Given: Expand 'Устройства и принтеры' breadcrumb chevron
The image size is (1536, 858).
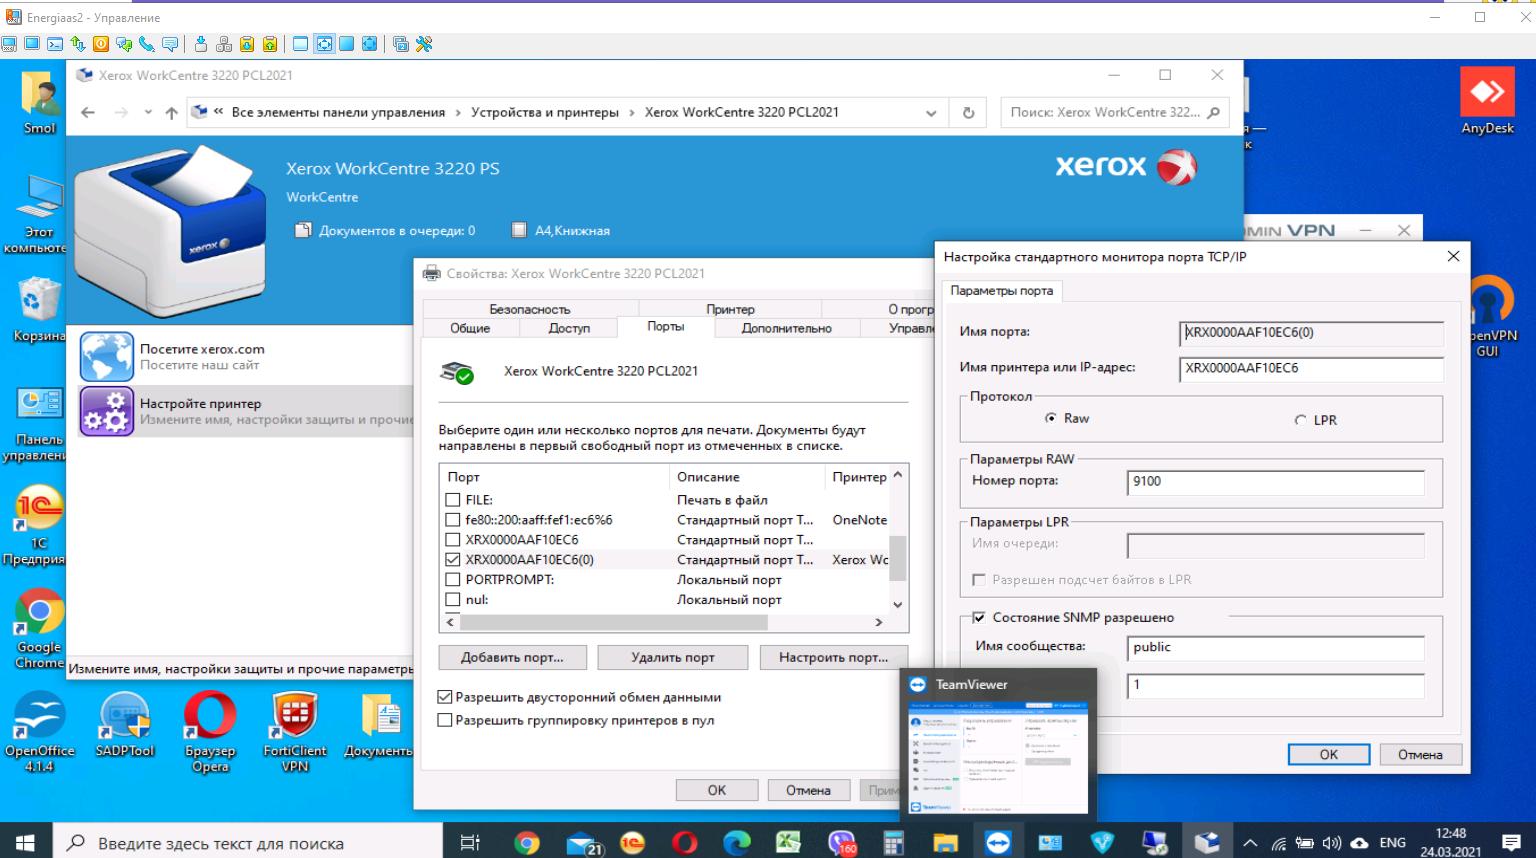Looking at the screenshot, I should 632,113.
